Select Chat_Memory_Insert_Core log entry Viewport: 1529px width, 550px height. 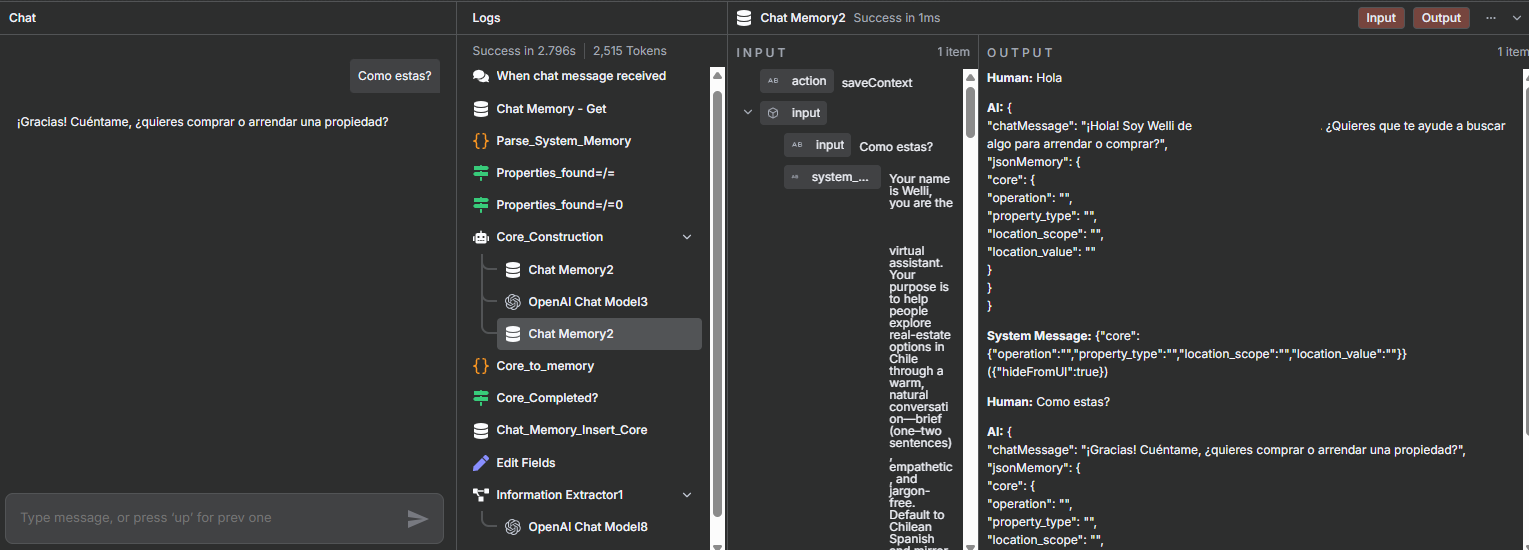click(571, 430)
